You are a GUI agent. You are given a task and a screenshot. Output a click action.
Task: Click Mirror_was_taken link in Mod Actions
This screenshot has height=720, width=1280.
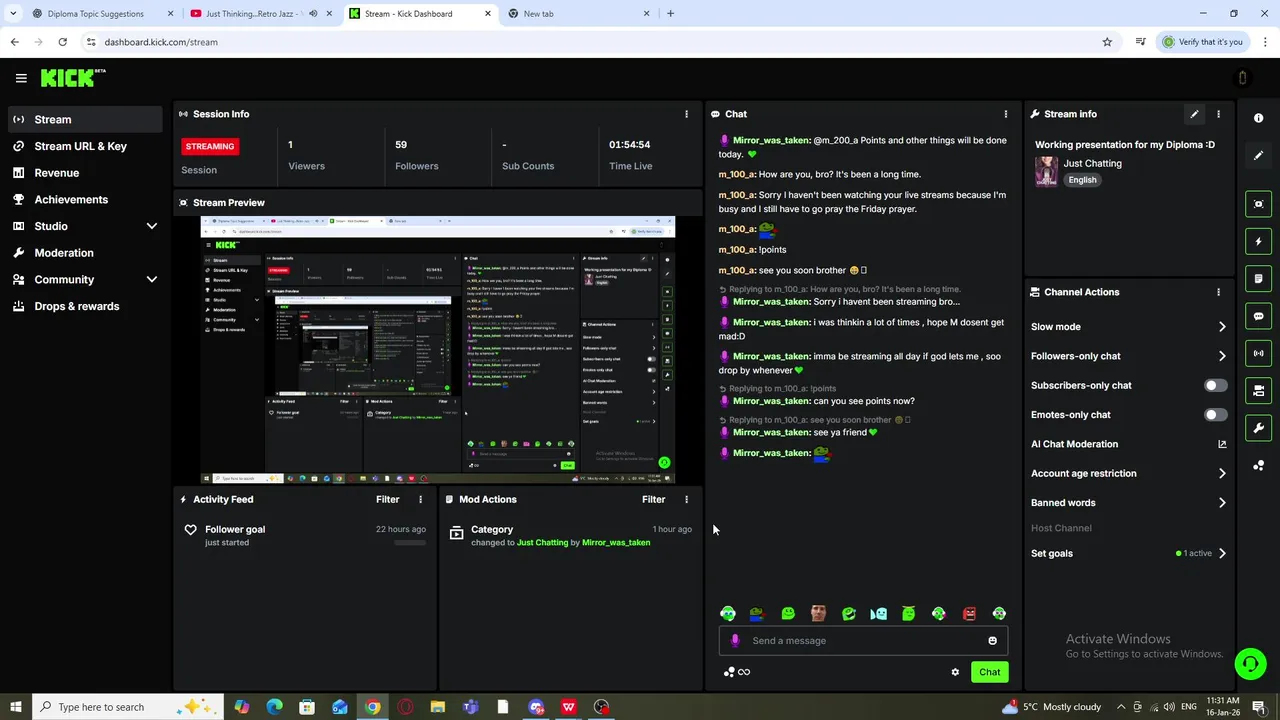coord(616,543)
